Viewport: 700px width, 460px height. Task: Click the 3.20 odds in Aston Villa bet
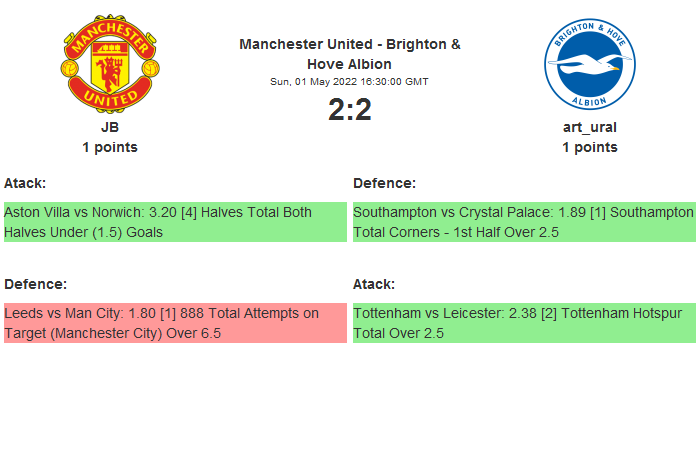[162, 212]
